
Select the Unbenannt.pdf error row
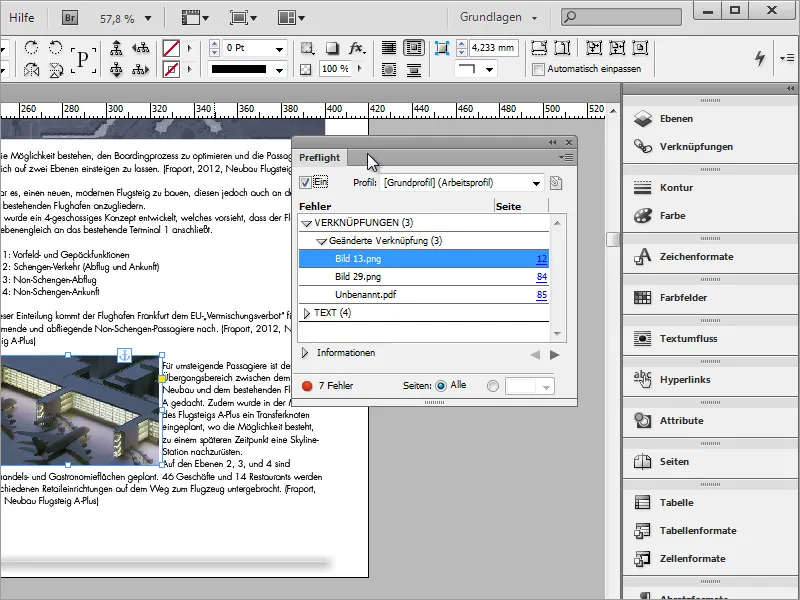click(x=423, y=295)
